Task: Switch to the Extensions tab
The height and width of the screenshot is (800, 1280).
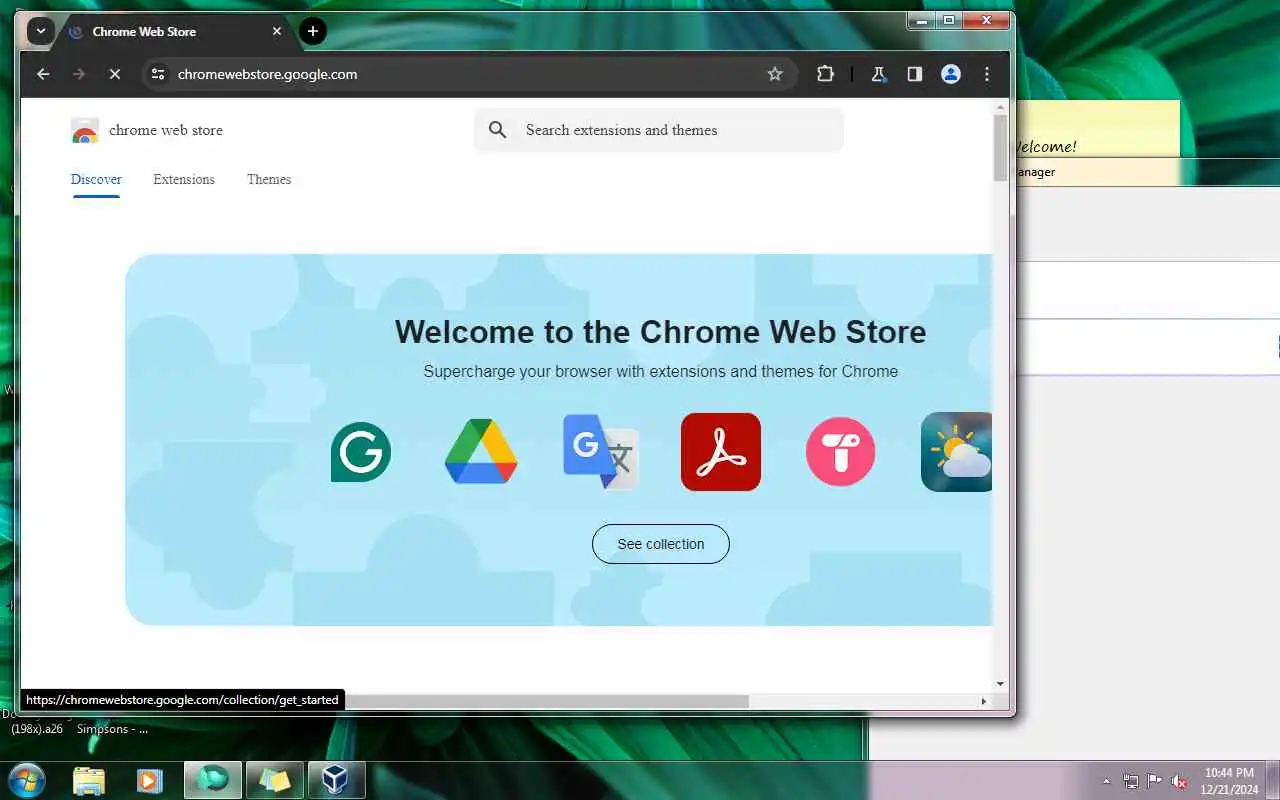Action: click(x=184, y=180)
